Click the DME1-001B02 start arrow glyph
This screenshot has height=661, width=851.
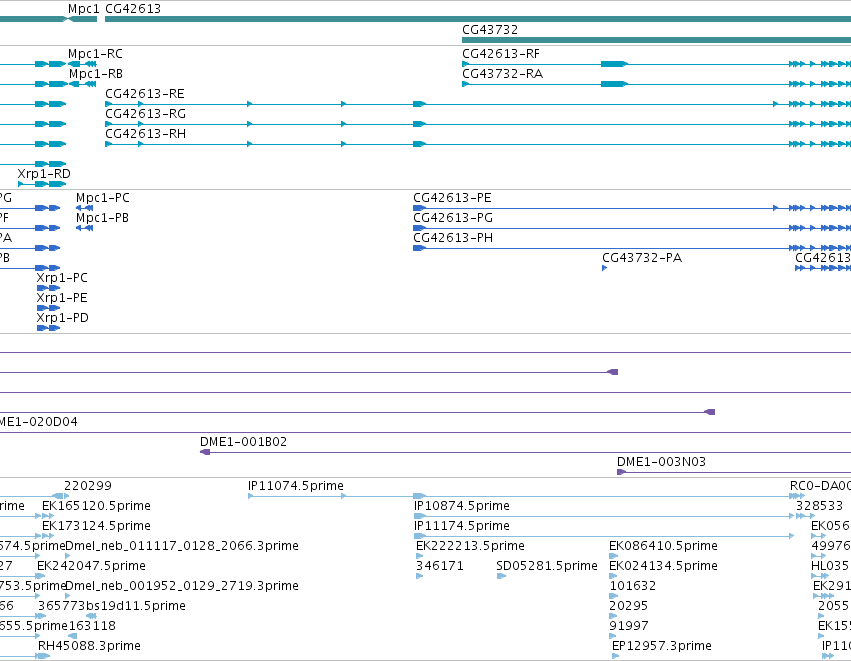point(205,452)
